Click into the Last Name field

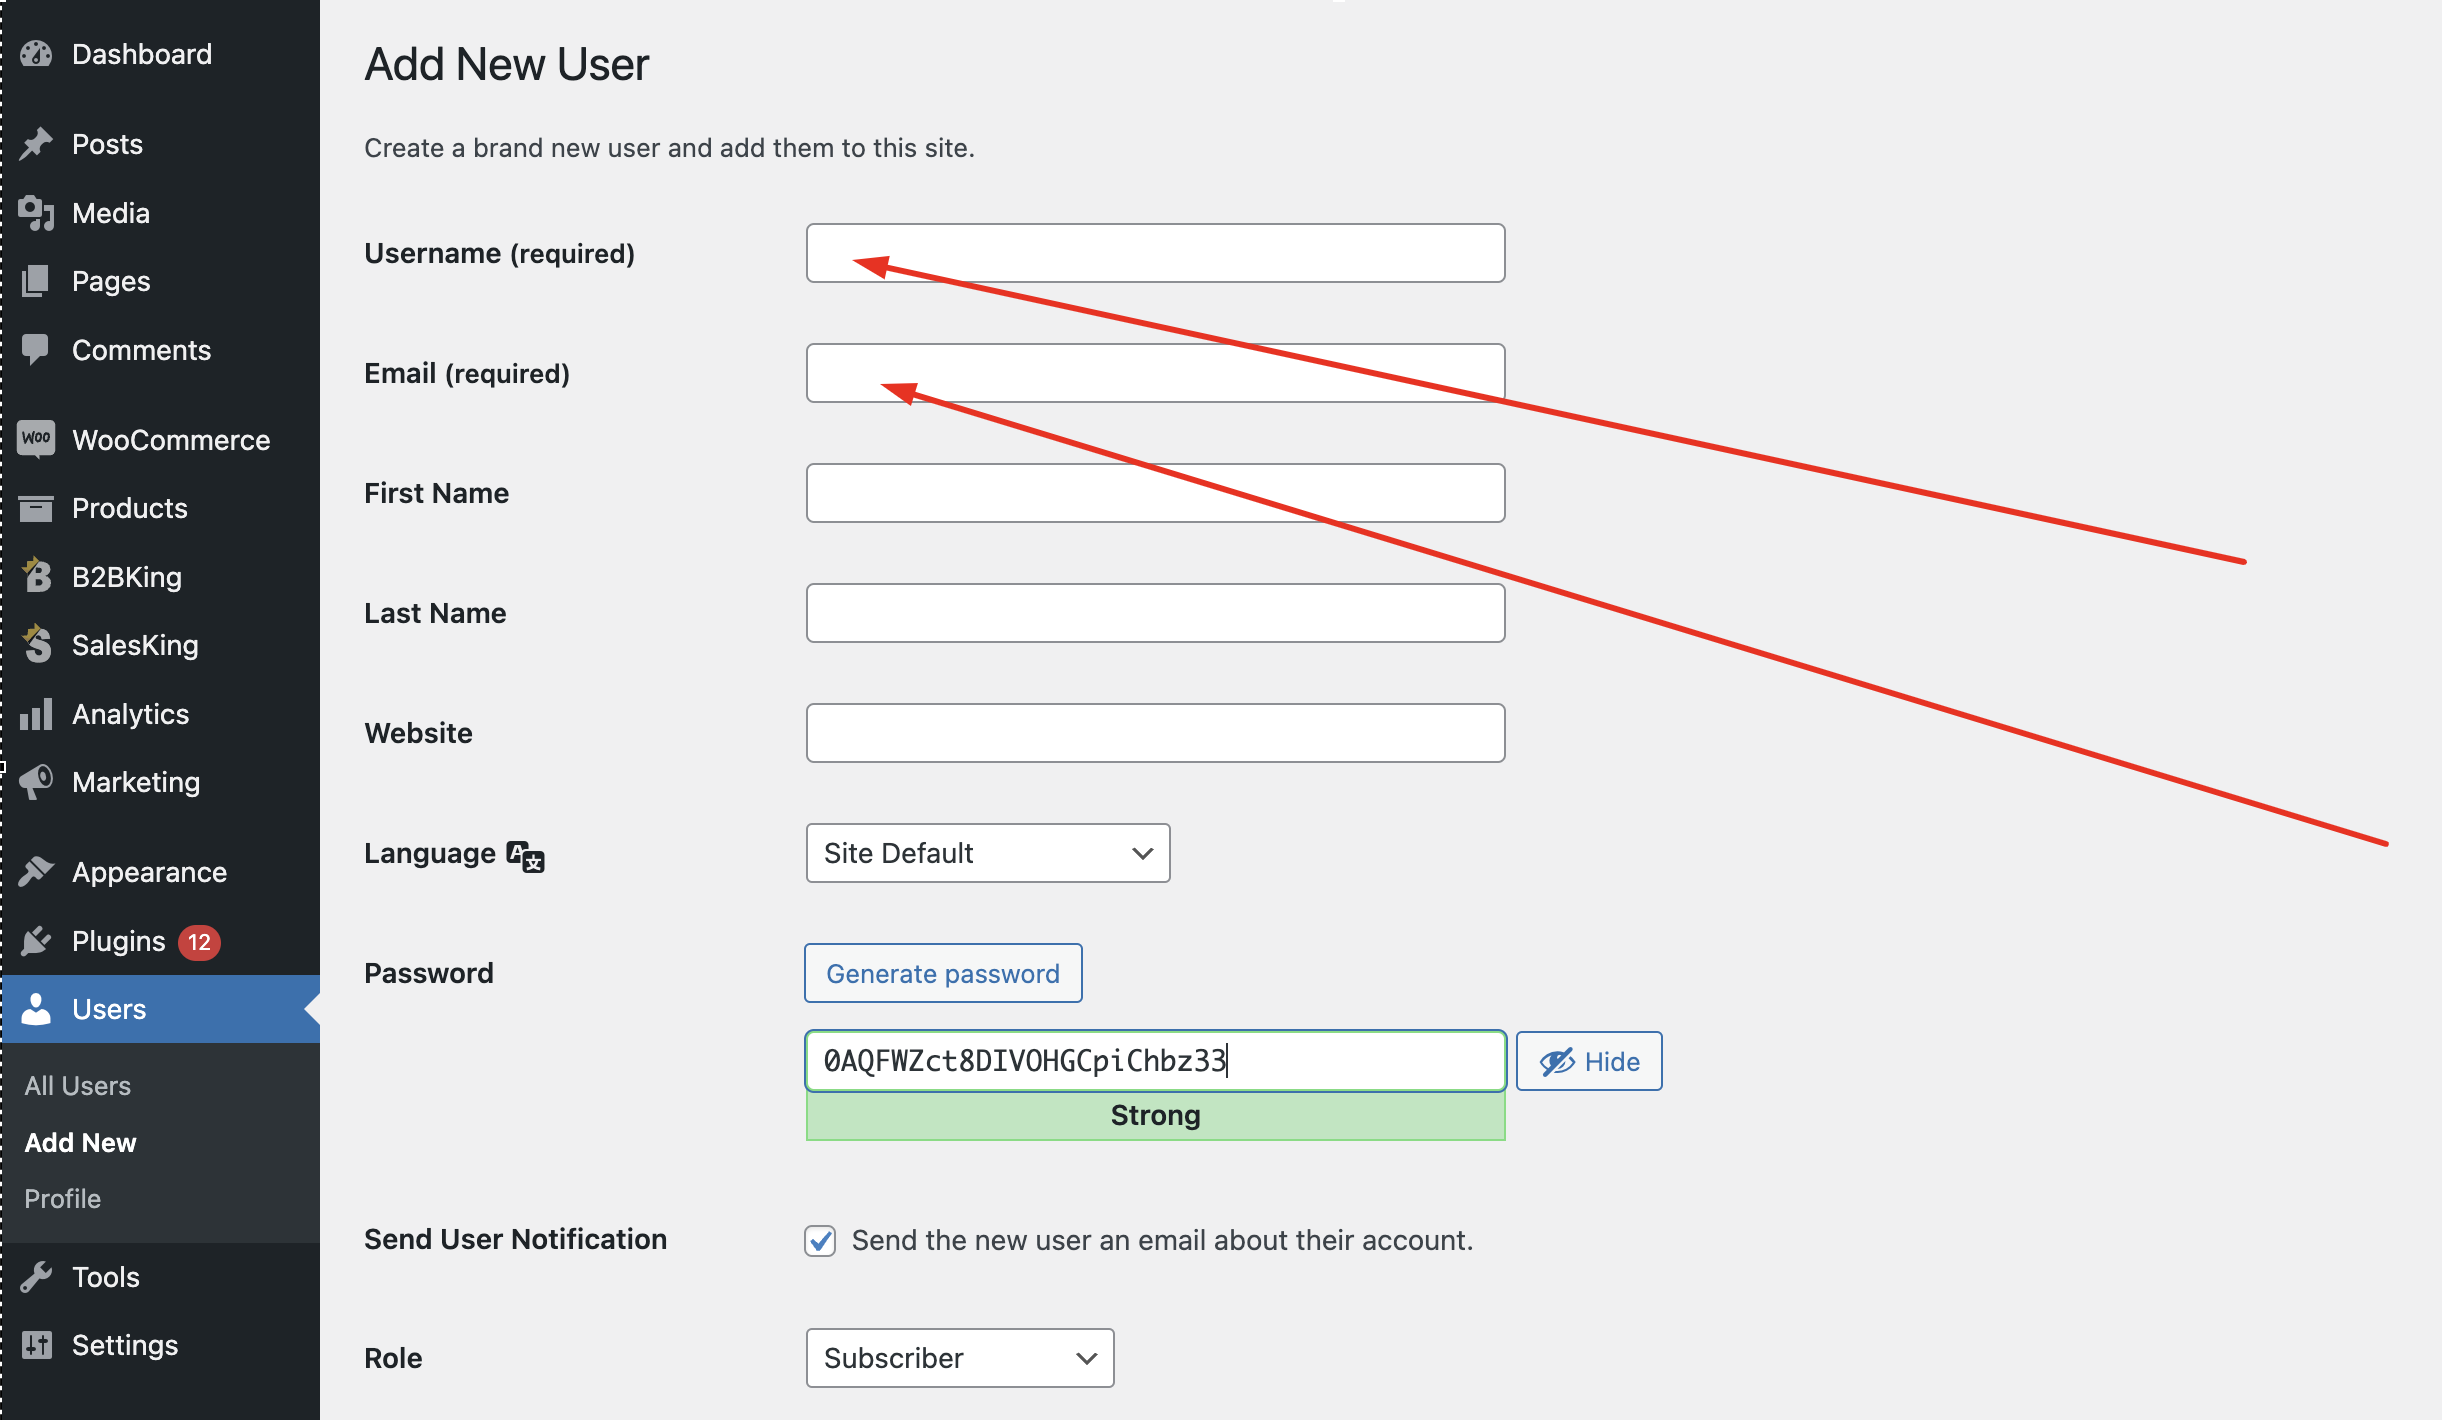1155,613
